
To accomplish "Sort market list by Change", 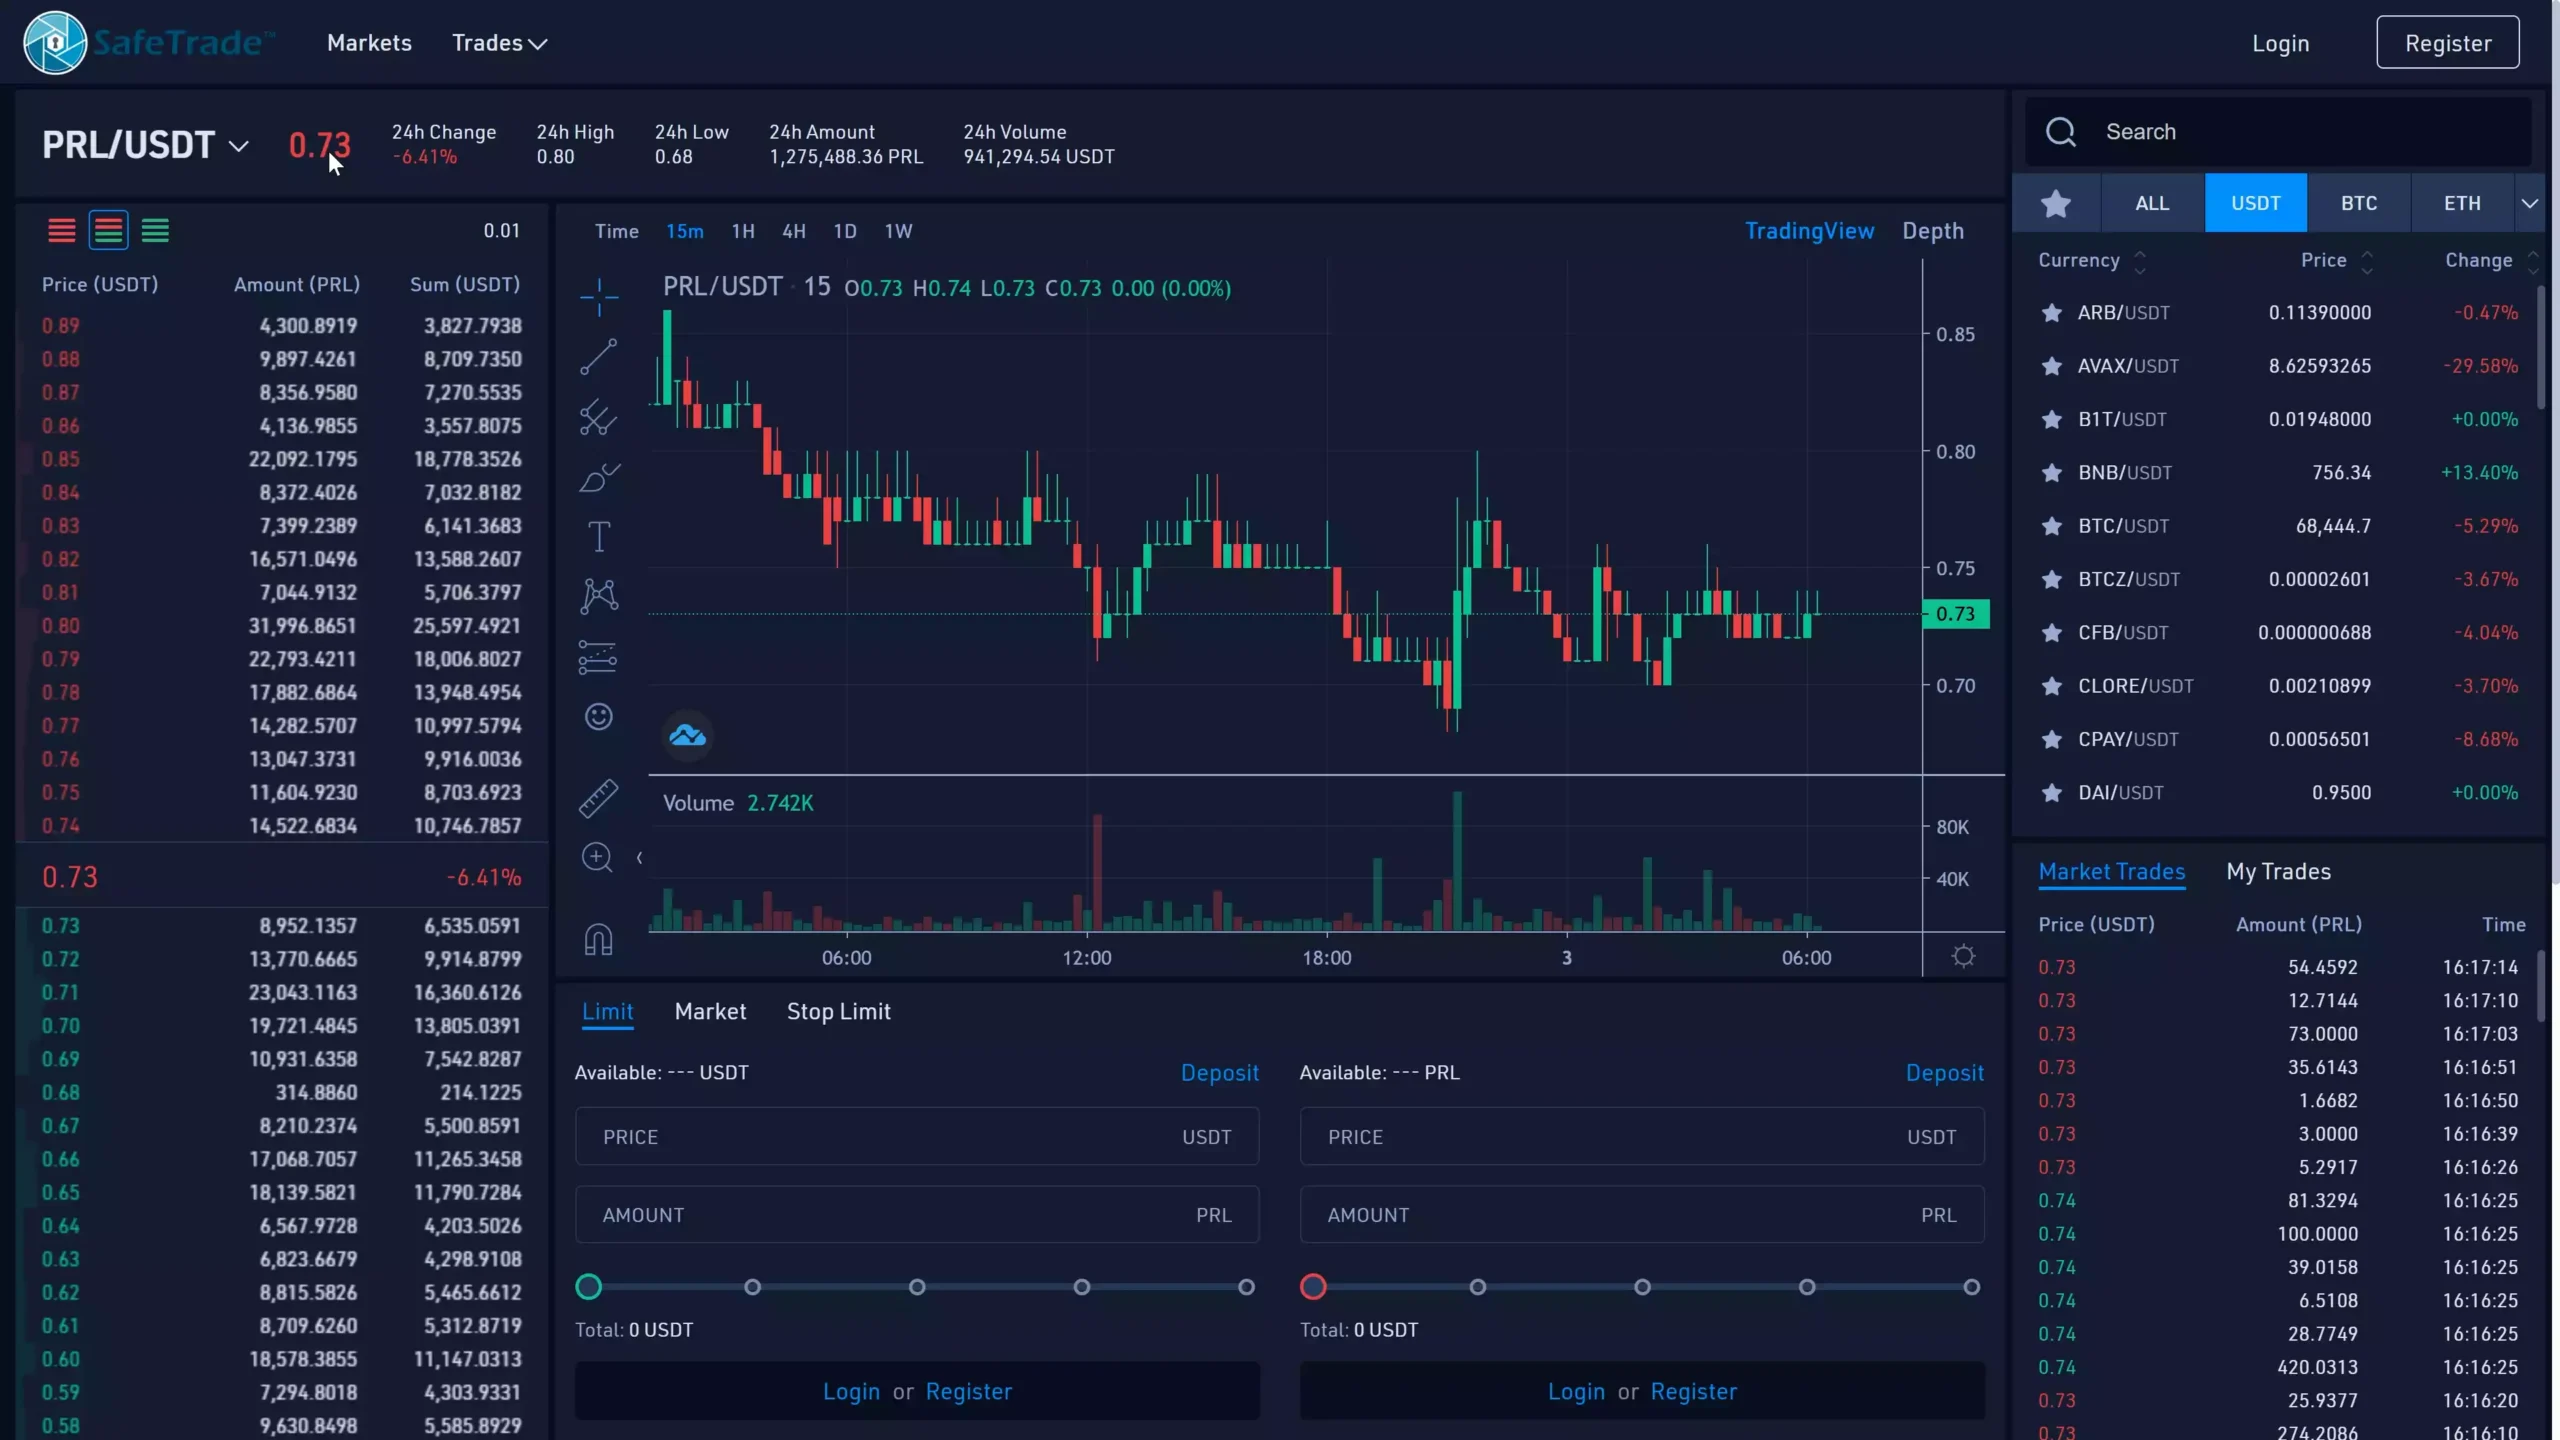I will click(2491, 261).
